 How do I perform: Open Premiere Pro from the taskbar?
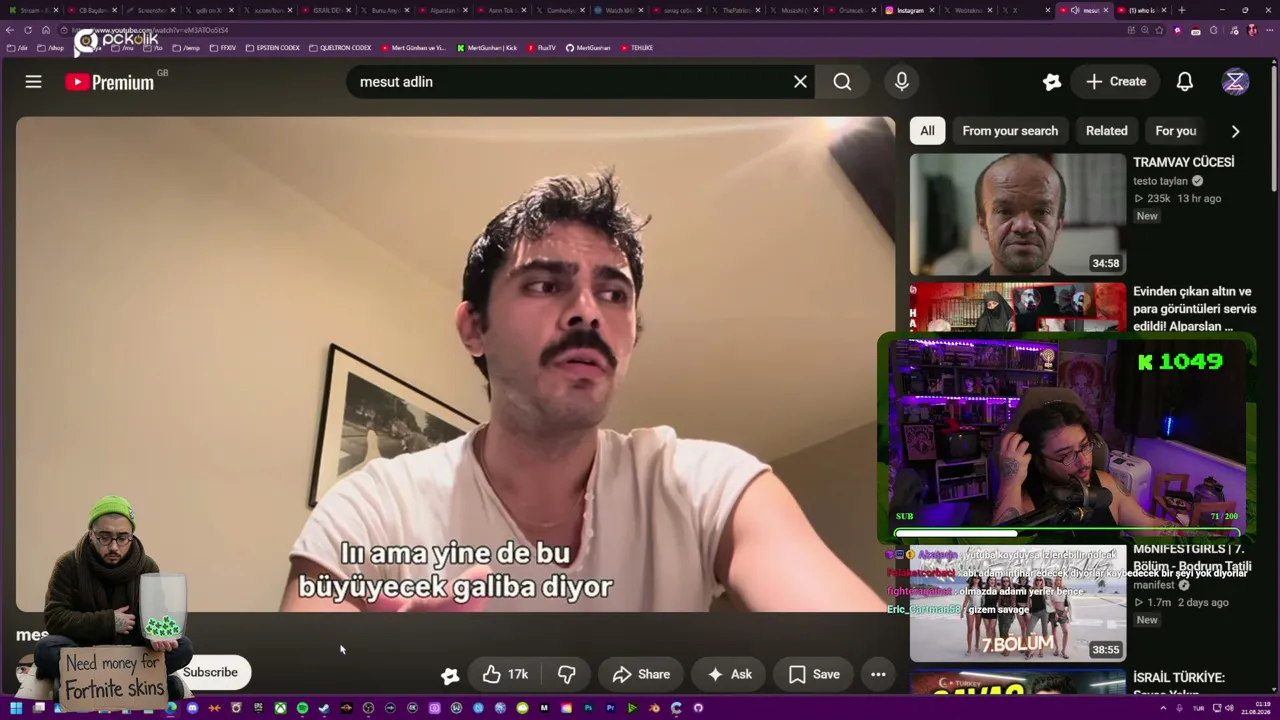610,708
